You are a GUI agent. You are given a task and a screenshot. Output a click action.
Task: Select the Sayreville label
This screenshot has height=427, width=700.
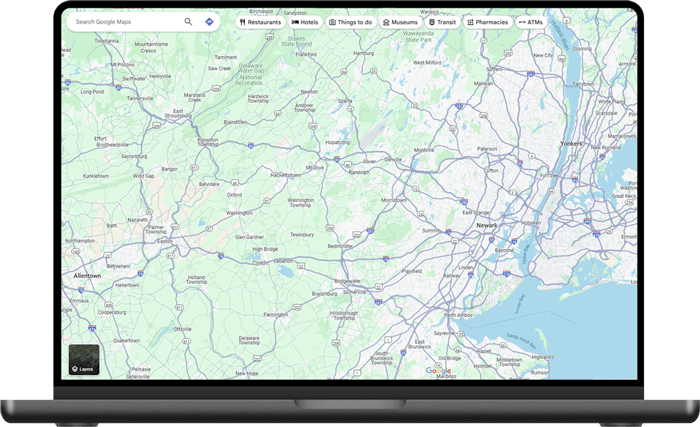tap(444, 333)
